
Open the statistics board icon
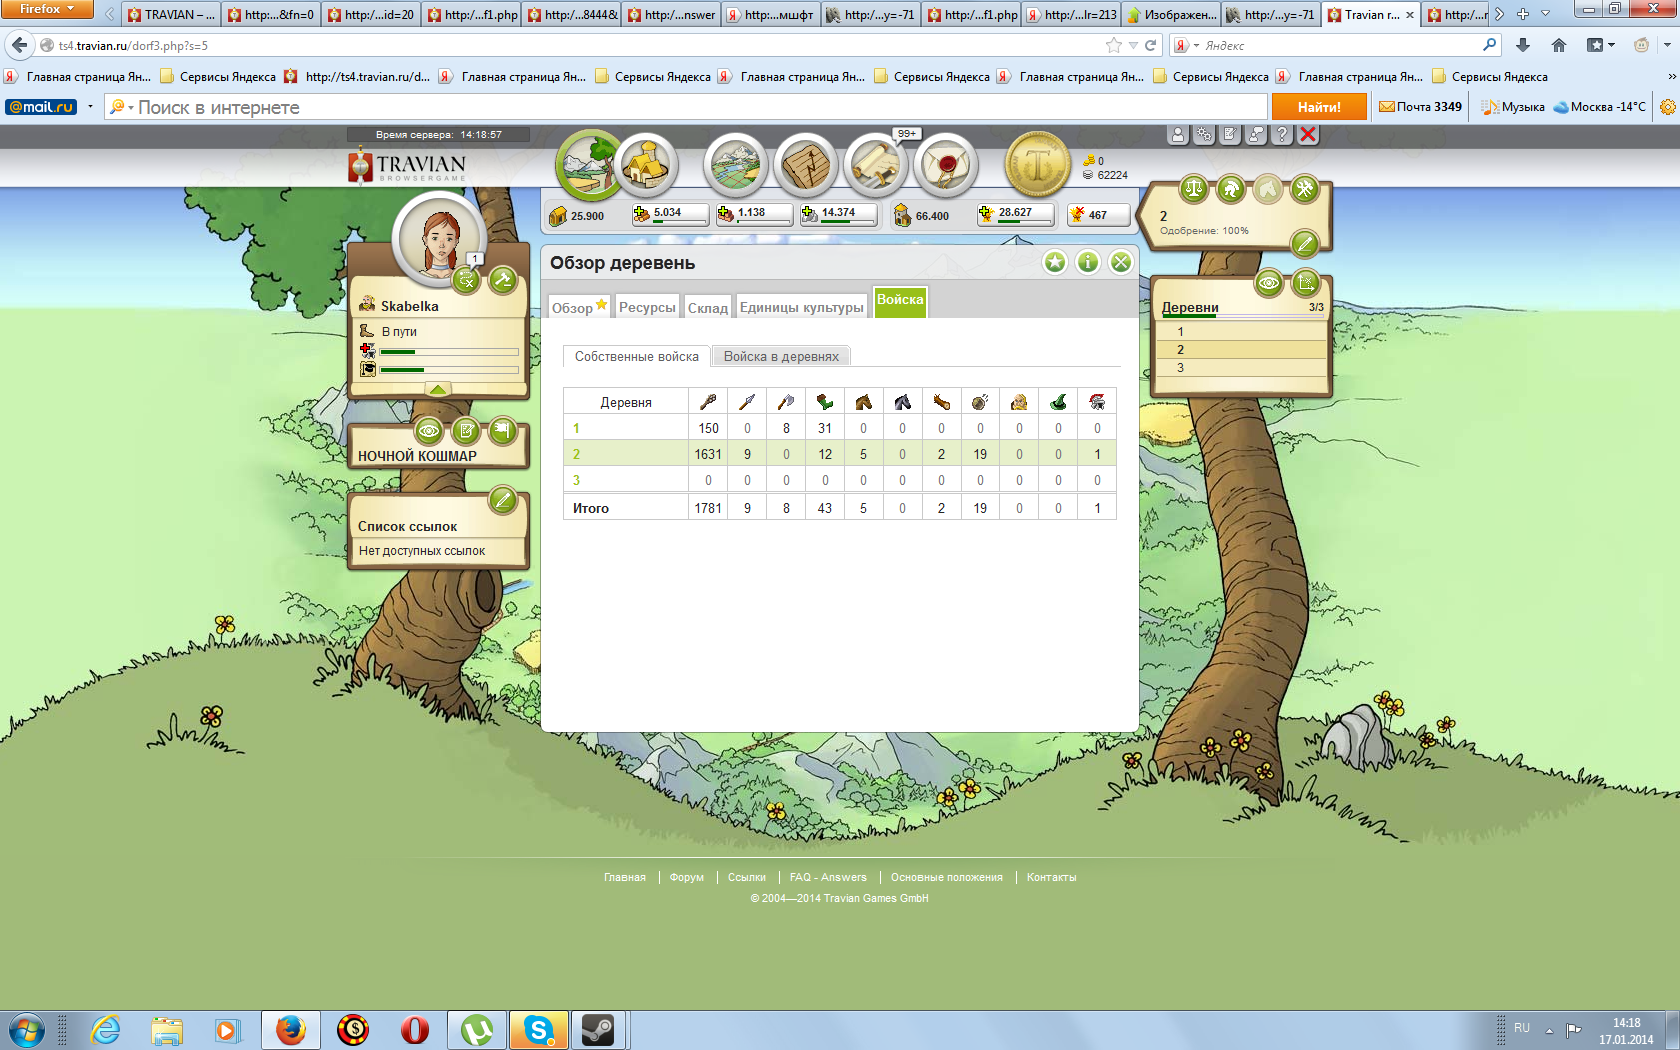[x=806, y=165]
